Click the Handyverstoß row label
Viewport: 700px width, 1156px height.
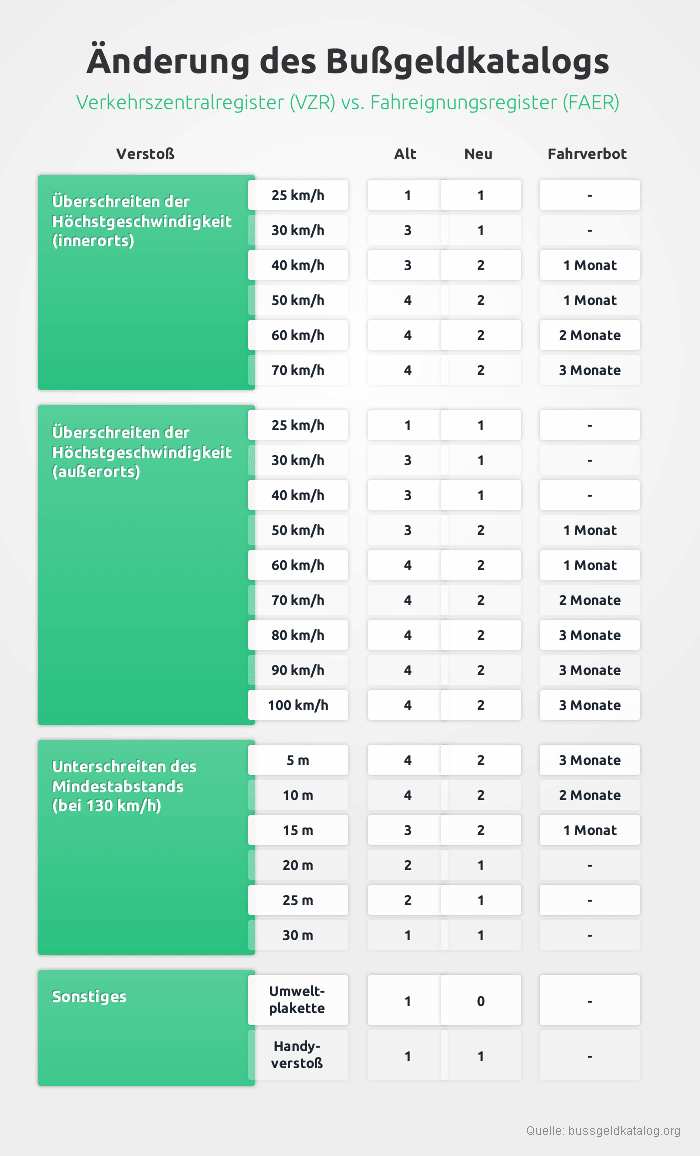[297, 1055]
